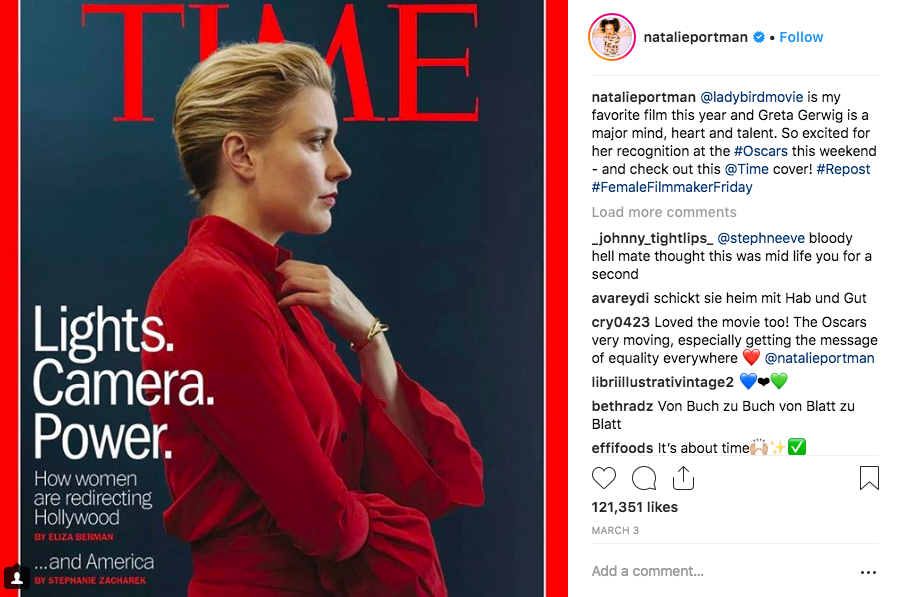Open the @Time mention link
901x597 pixels.
(746, 169)
